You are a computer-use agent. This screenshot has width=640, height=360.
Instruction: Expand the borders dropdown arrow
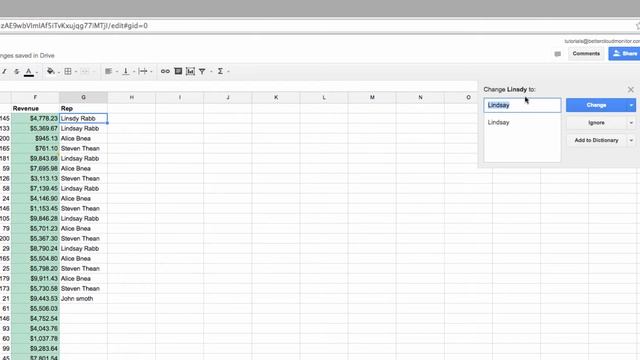(x=76, y=72)
